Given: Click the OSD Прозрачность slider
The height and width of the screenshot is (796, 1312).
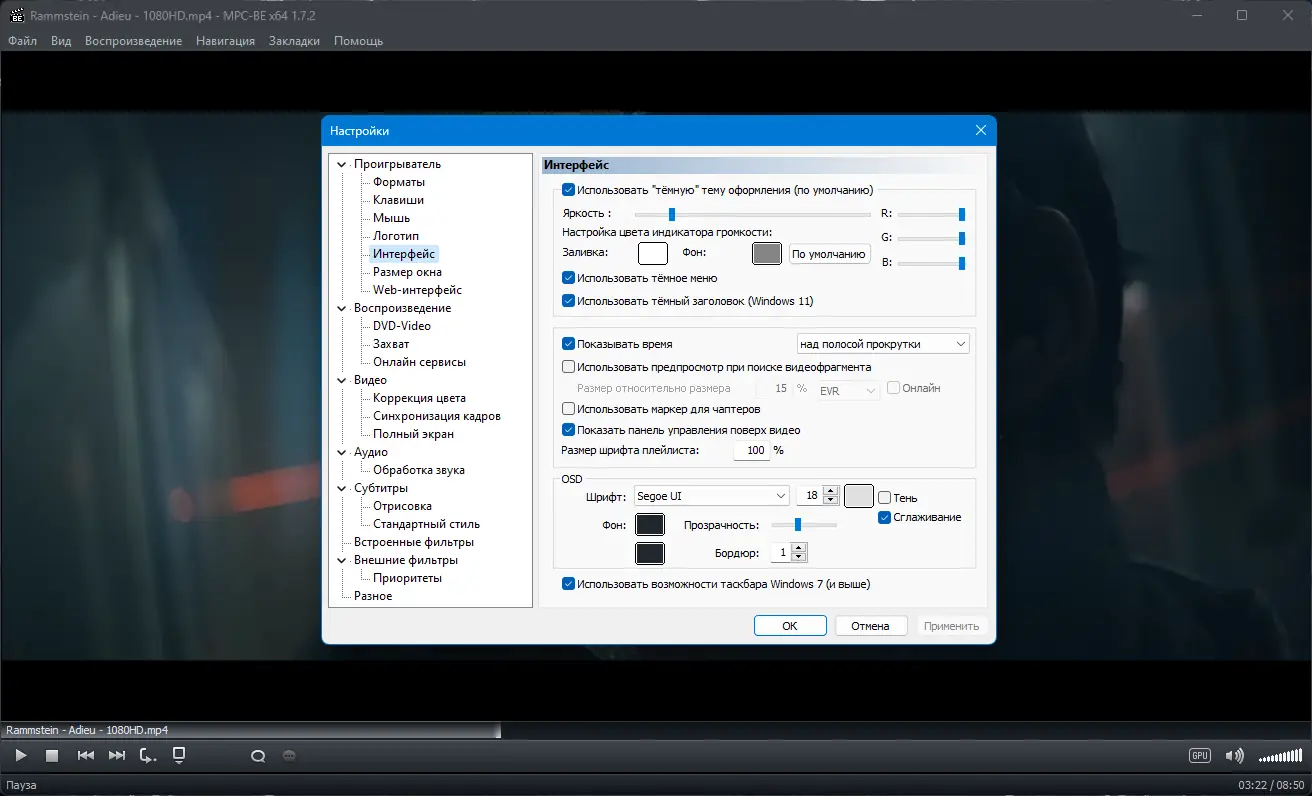Looking at the screenshot, I should pos(803,525).
